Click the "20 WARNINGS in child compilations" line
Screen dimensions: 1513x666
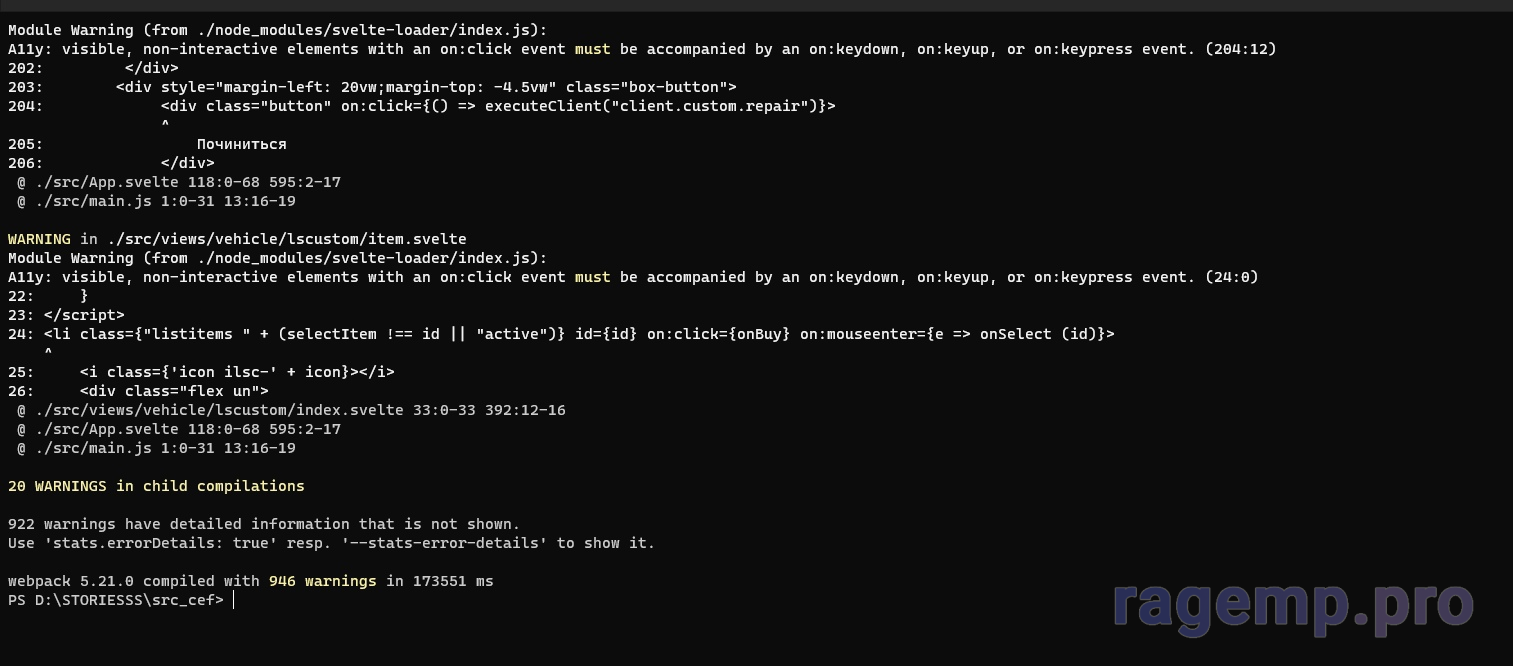pos(156,486)
